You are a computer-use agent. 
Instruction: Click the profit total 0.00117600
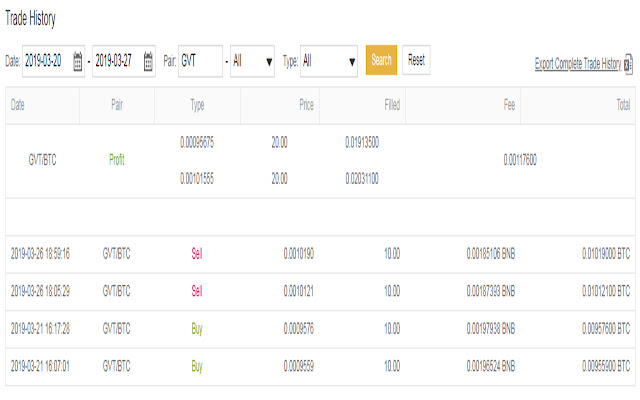coord(520,160)
